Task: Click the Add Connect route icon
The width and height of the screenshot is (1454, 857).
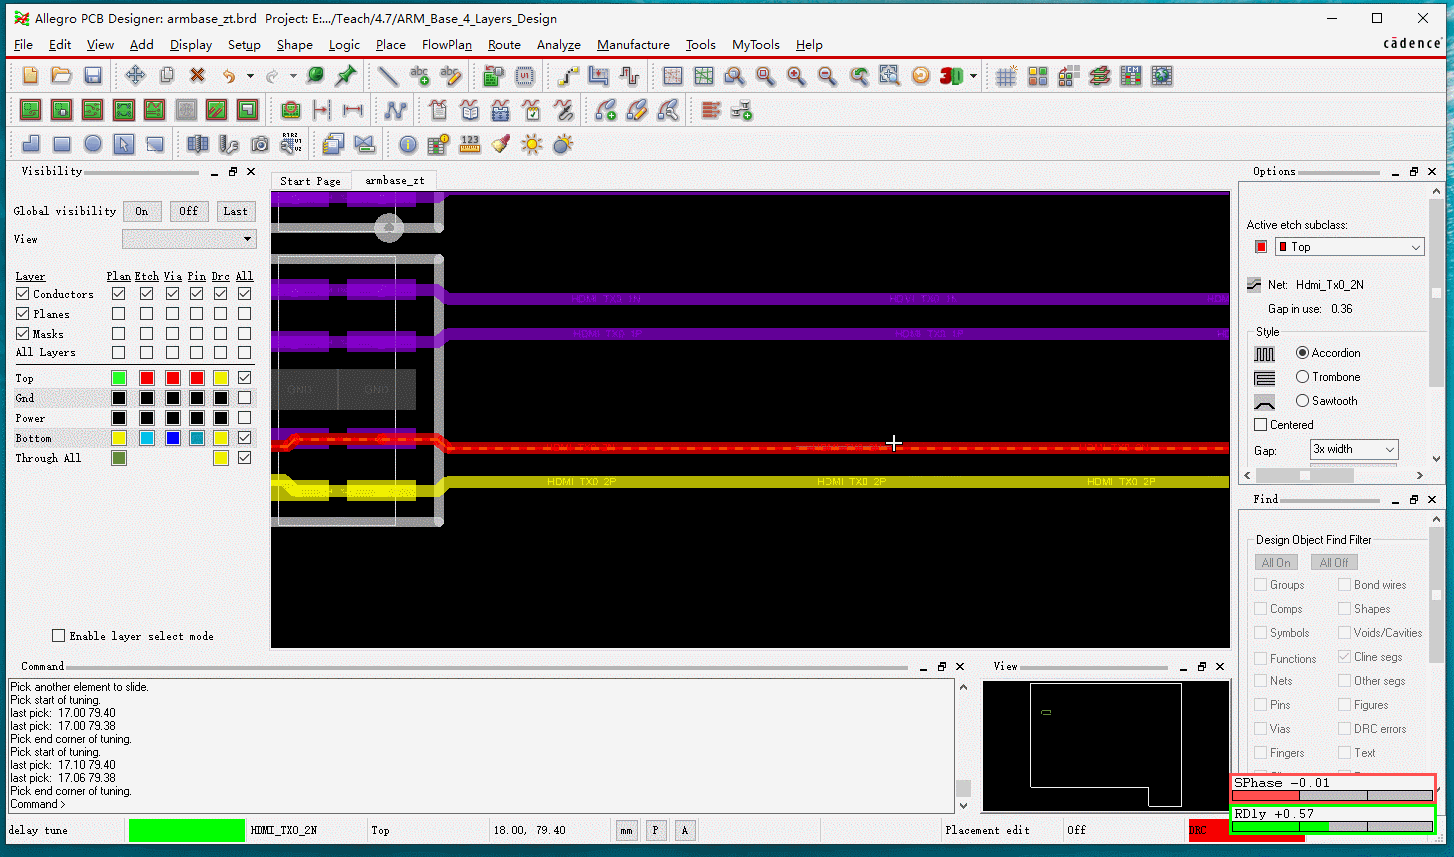Action: [568, 76]
